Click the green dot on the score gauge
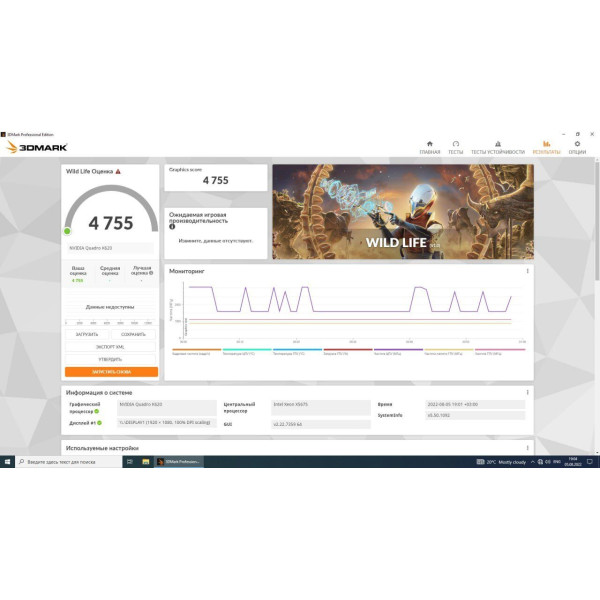600x600 pixels. click(x=67, y=231)
